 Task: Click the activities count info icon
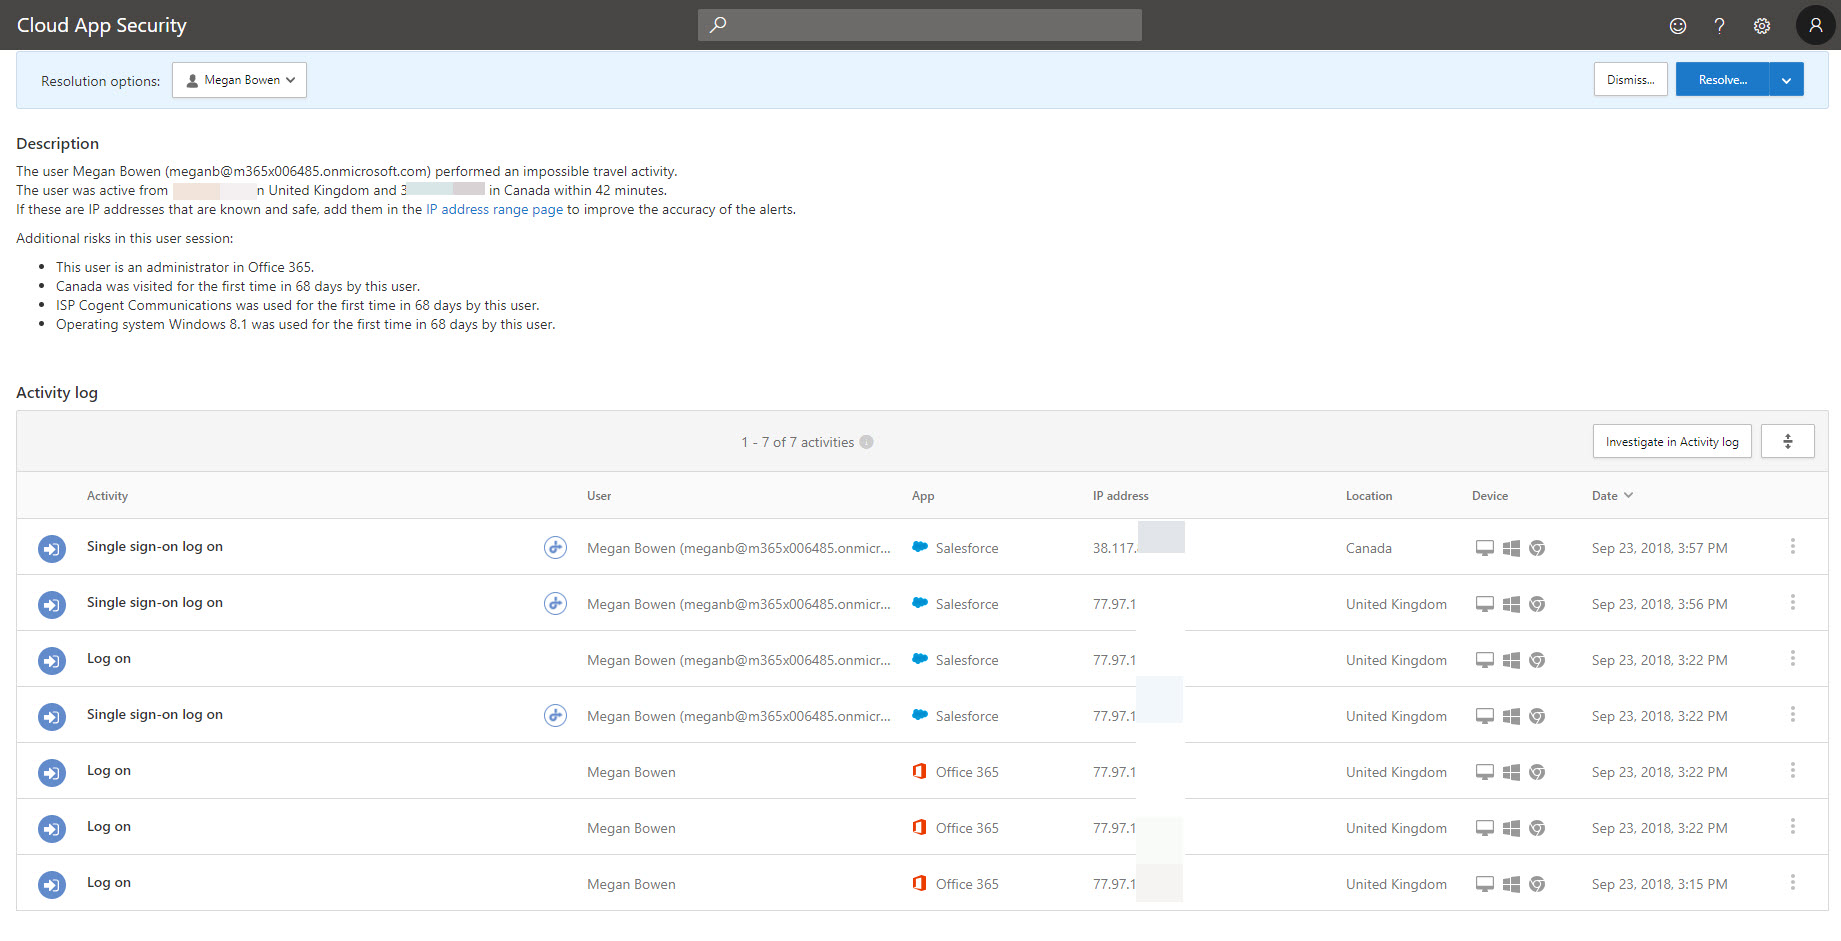pos(866,442)
